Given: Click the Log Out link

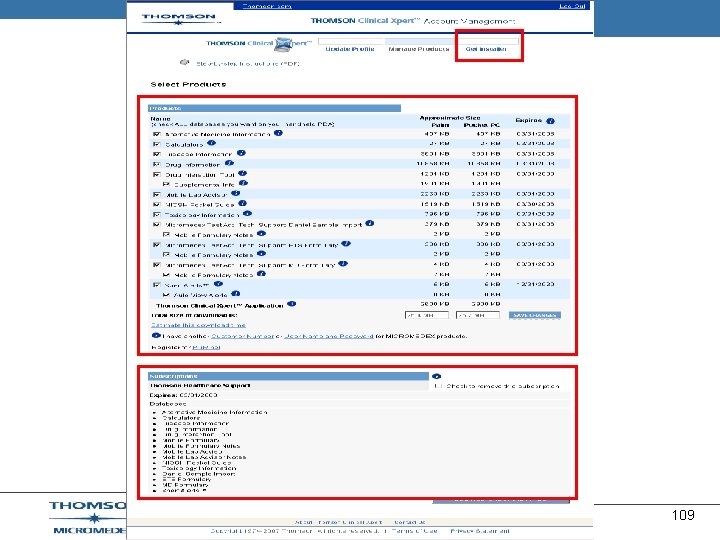Looking at the screenshot, I should click(x=572, y=6).
